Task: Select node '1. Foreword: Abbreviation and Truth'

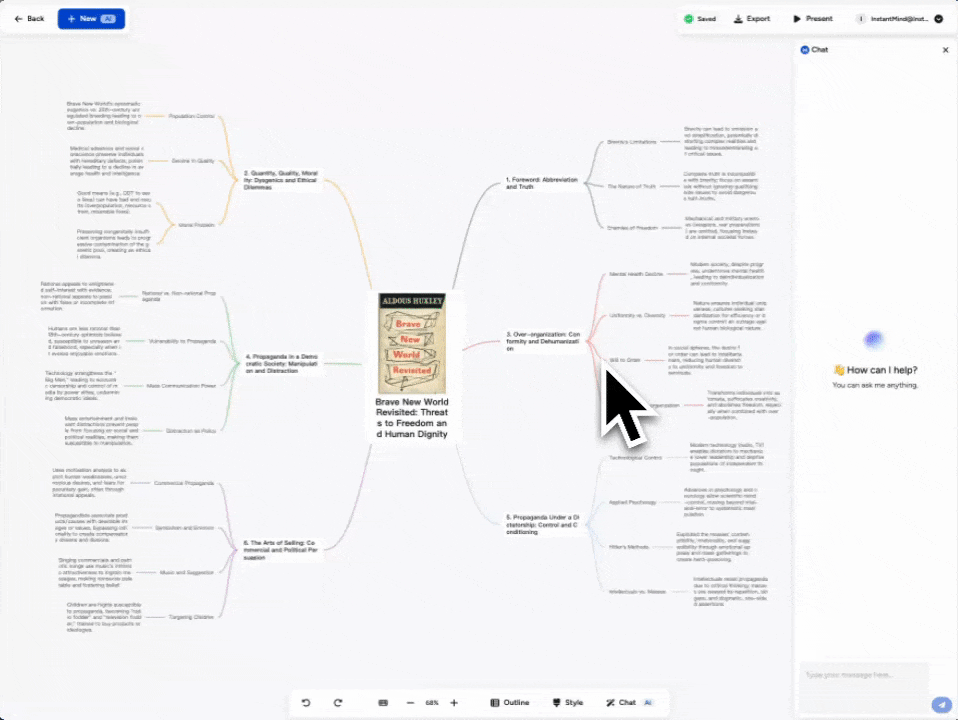Action: 541,183
